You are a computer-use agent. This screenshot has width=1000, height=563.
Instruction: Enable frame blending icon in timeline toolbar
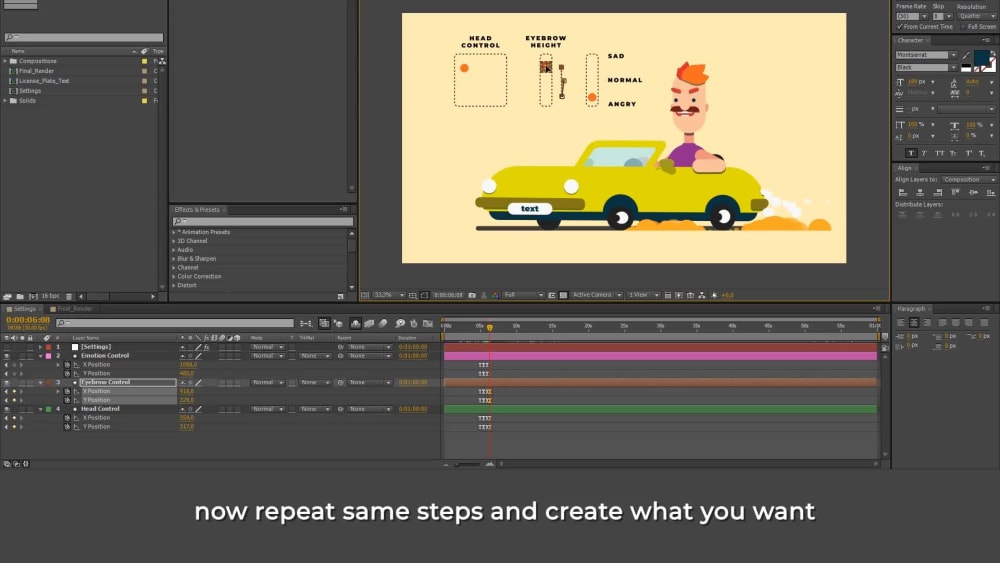pyautogui.click(x=369, y=323)
